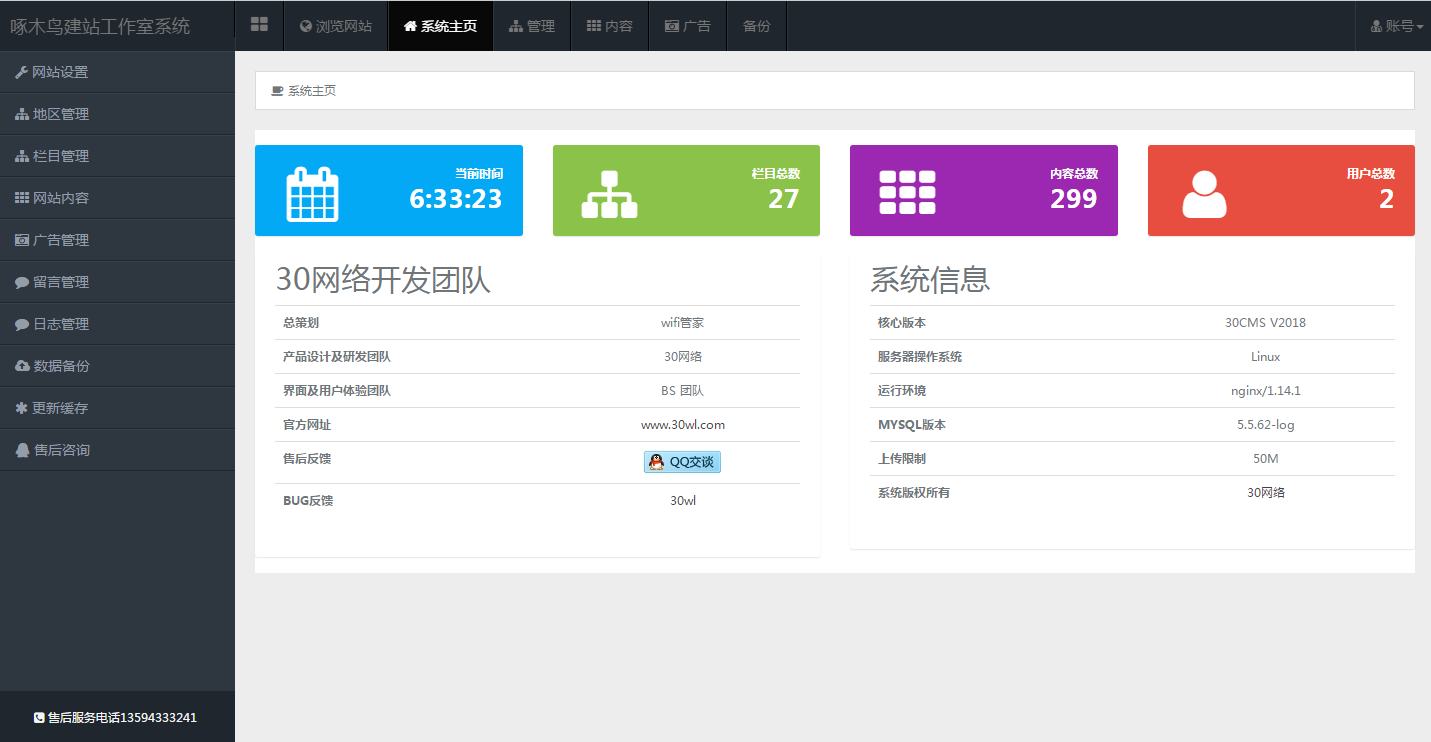View 日志管理 in the sidebar

point(60,324)
